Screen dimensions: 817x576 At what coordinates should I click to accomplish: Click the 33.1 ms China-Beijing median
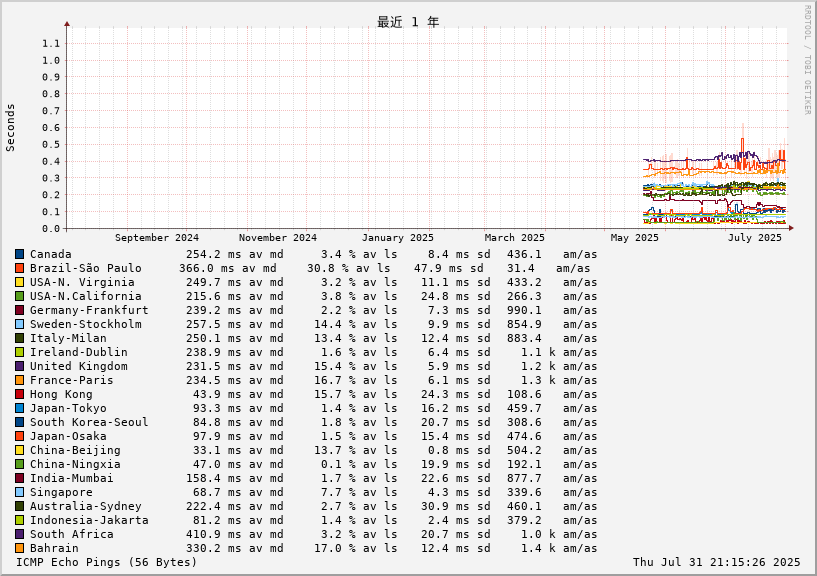point(217,450)
